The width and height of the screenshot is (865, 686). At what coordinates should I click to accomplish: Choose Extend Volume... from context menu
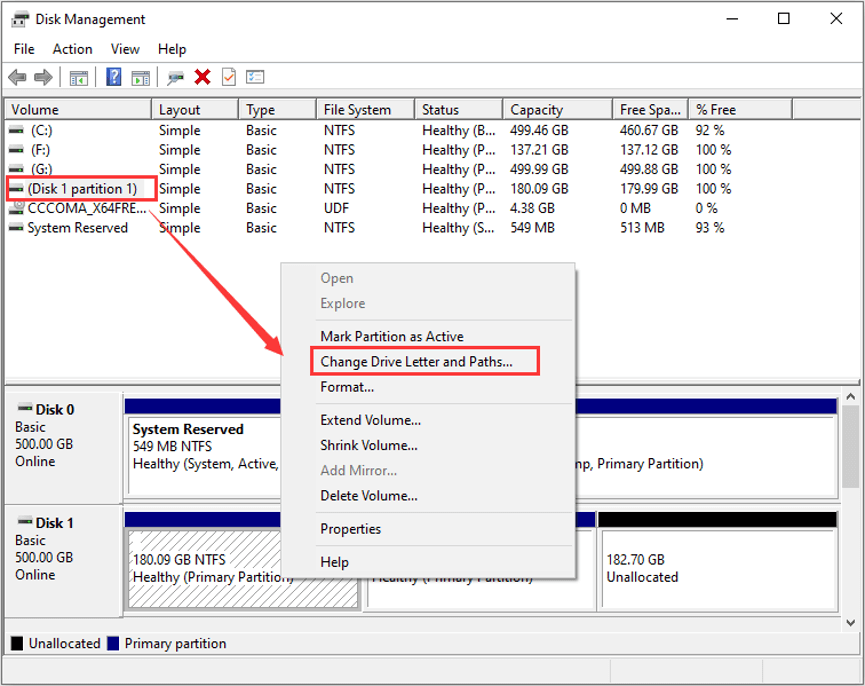click(428, 420)
